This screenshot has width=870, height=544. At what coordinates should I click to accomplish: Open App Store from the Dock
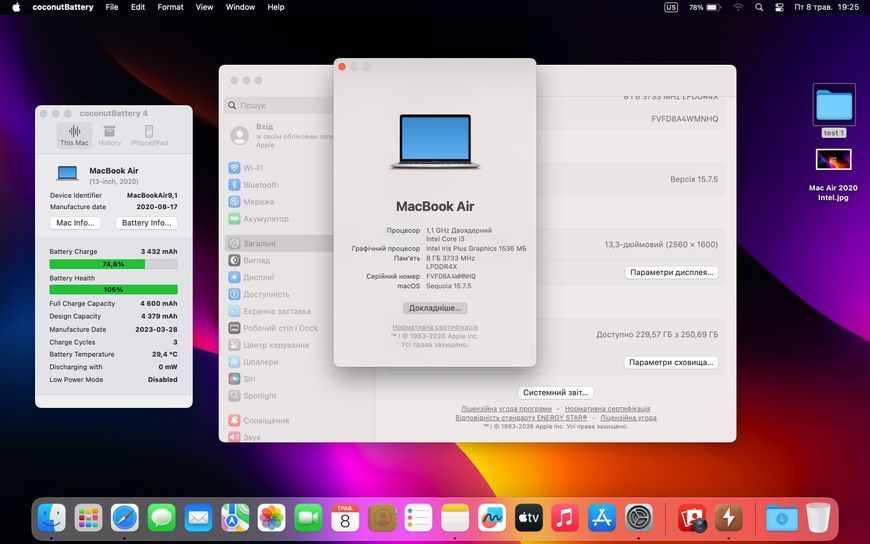pos(601,518)
